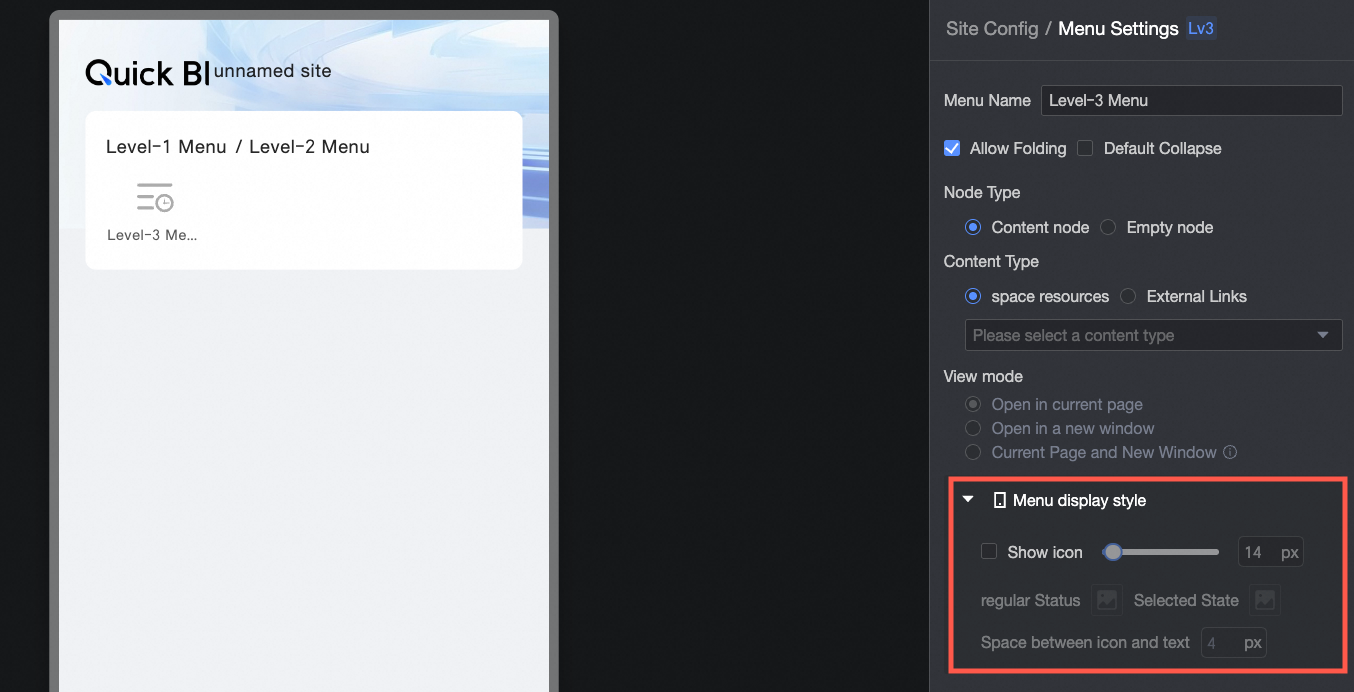Open the regular Status icon image picker

[x=1107, y=600]
